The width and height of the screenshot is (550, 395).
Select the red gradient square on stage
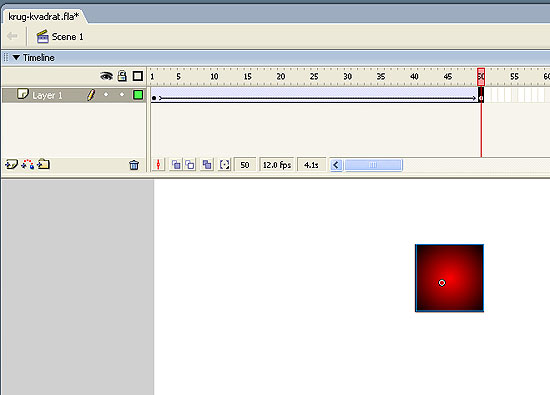coord(449,278)
